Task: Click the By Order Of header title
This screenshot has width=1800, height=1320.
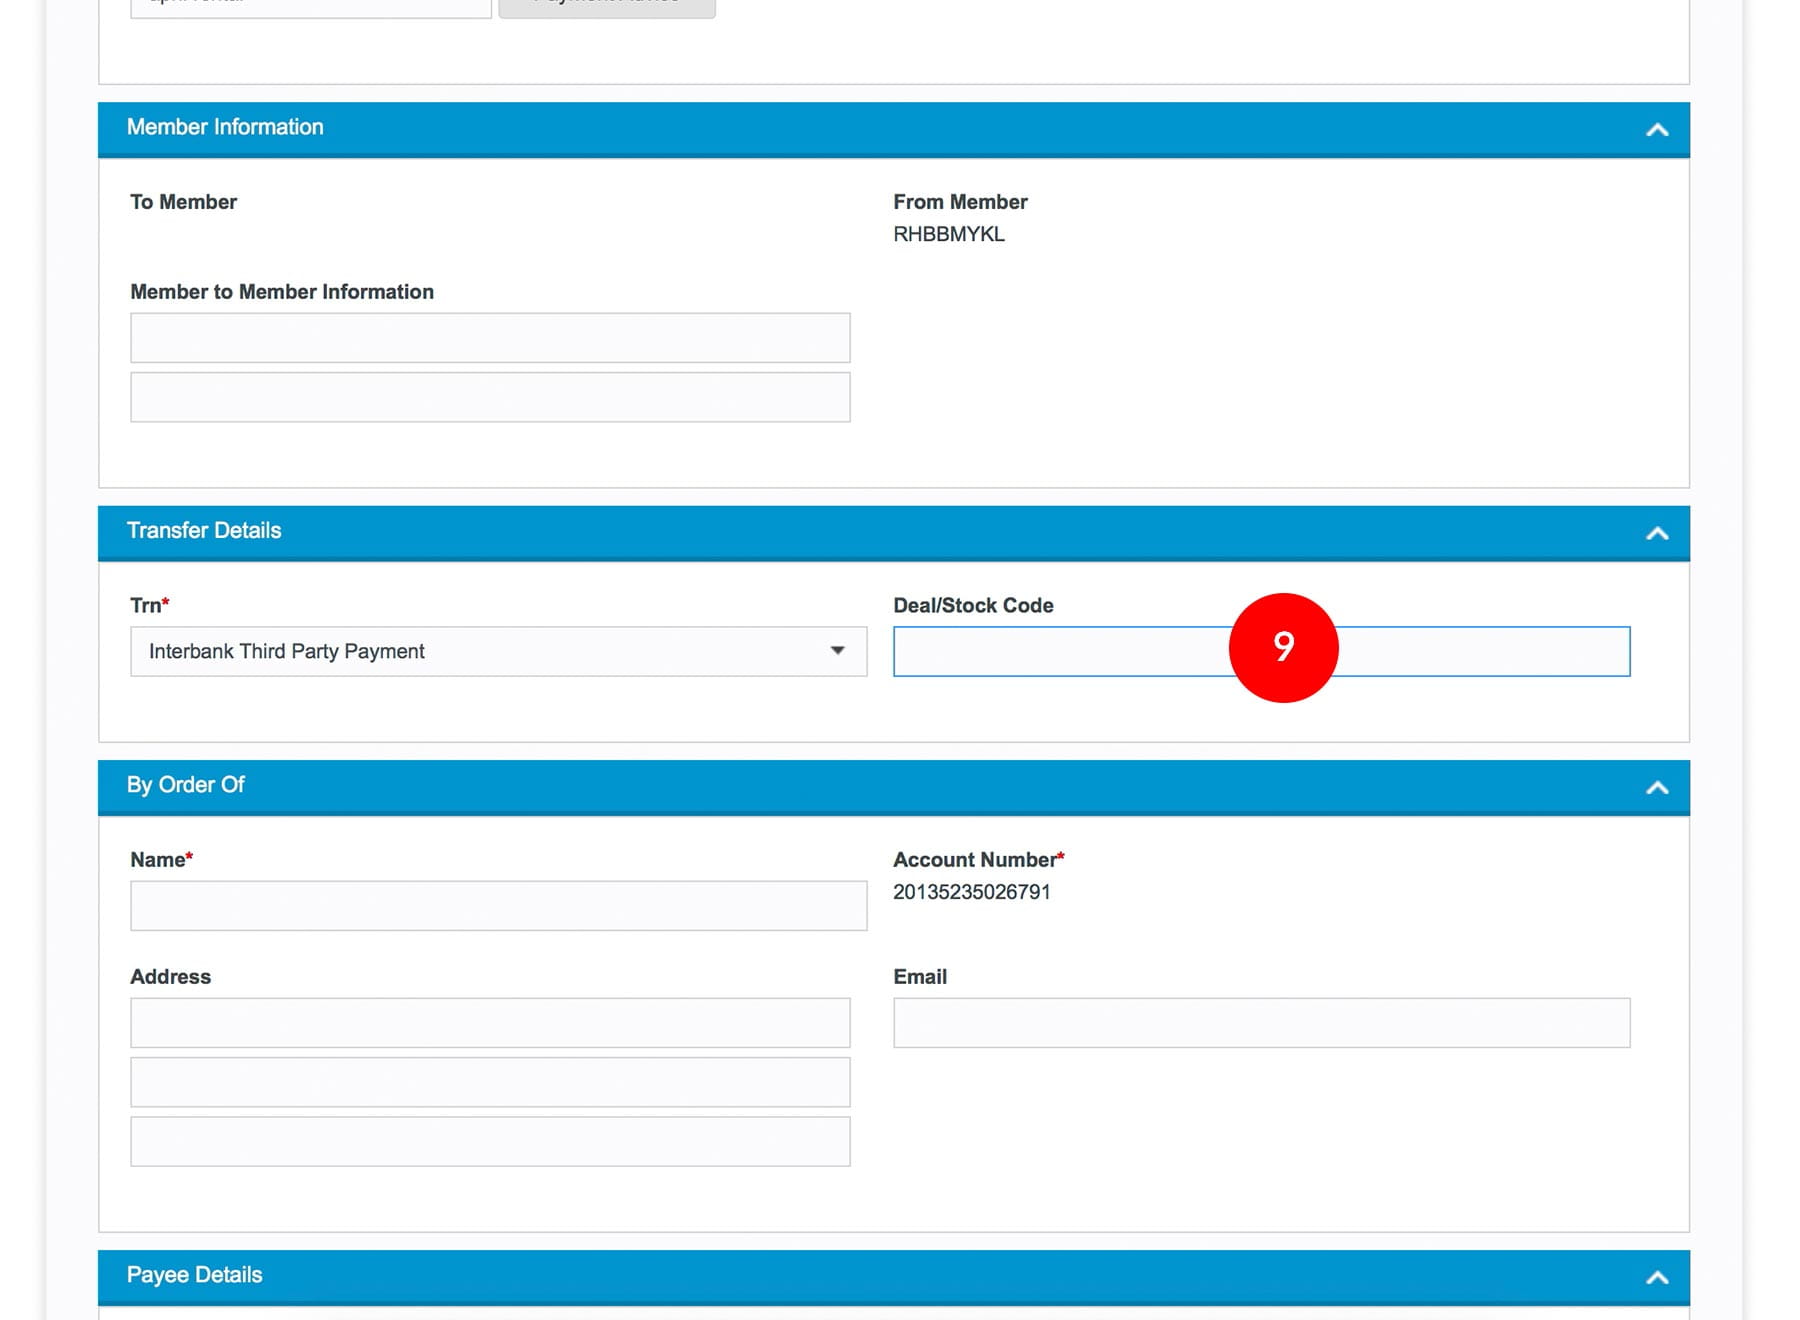Action: coord(186,785)
